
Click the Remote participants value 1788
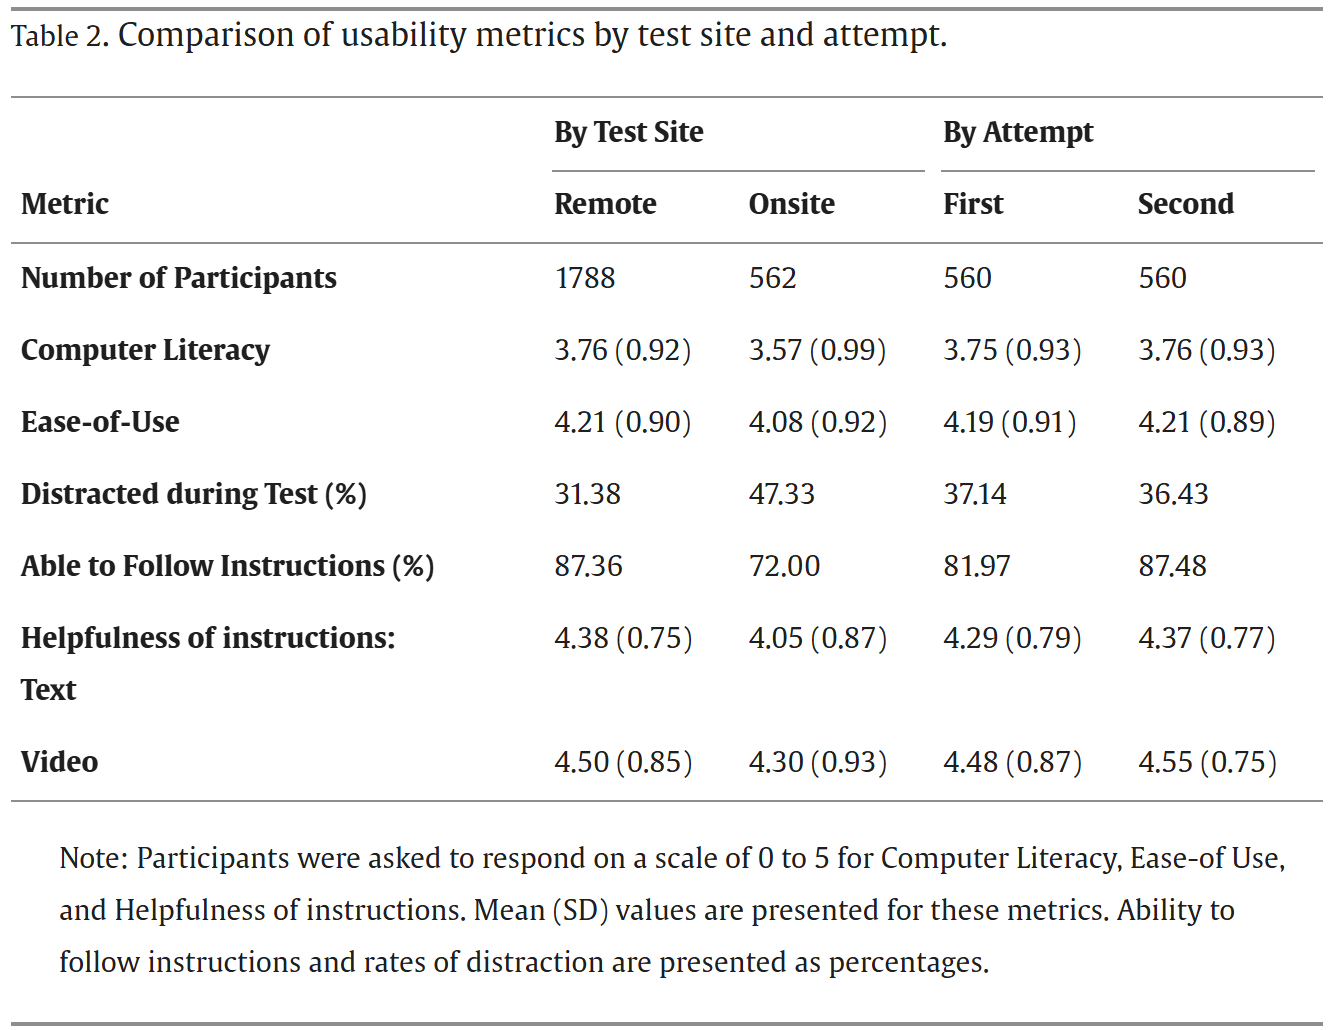(x=585, y=278)
